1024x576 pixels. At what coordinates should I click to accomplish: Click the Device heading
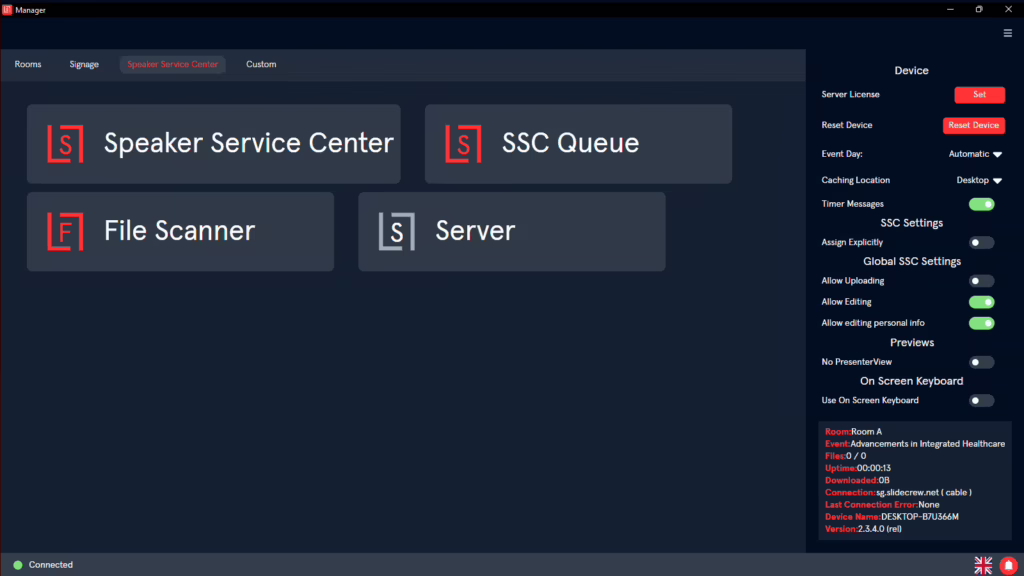pyautogui.click(x=912, y=71)
